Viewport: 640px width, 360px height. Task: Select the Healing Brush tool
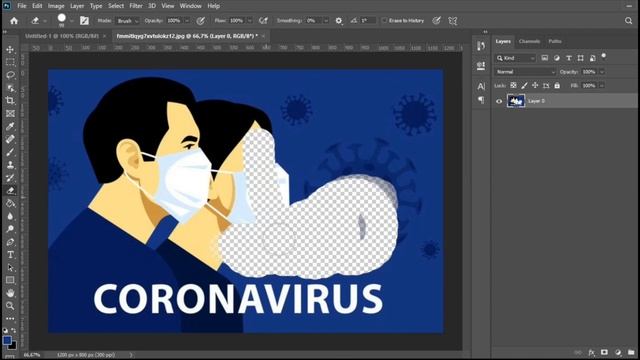click(10, 139)
